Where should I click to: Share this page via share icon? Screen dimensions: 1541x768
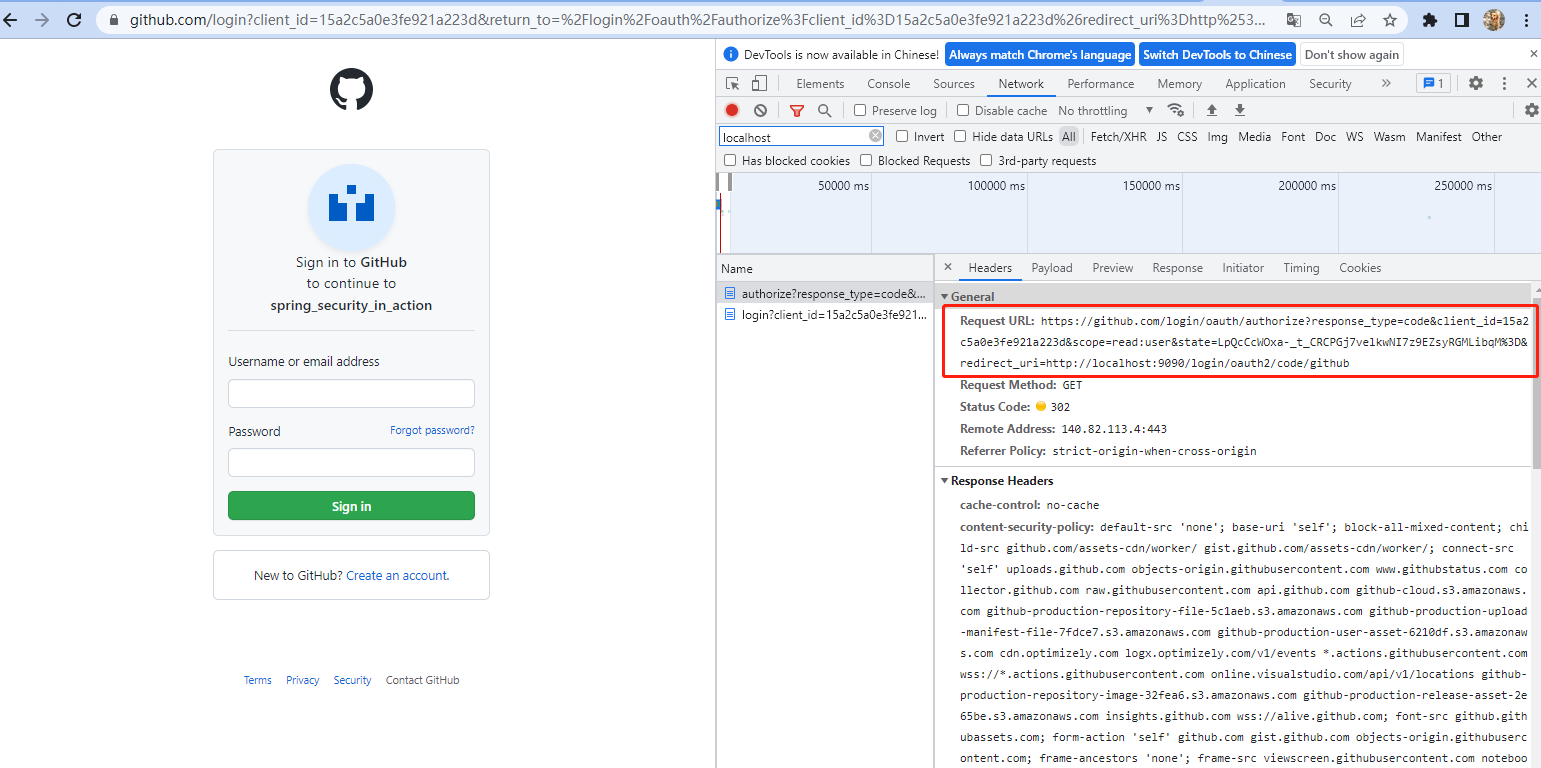1357,20
